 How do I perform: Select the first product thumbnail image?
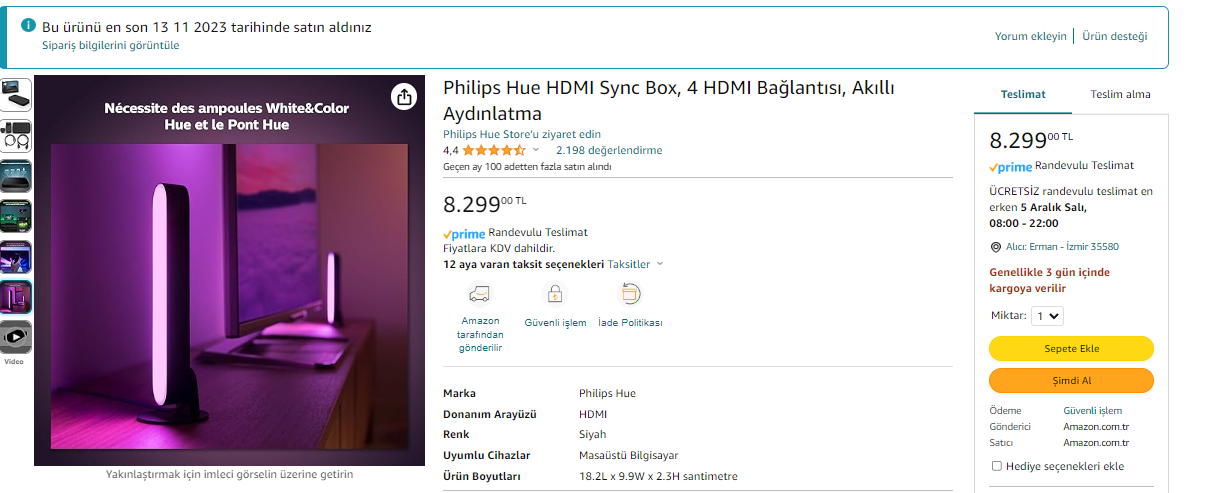click(x=16, y=94)
